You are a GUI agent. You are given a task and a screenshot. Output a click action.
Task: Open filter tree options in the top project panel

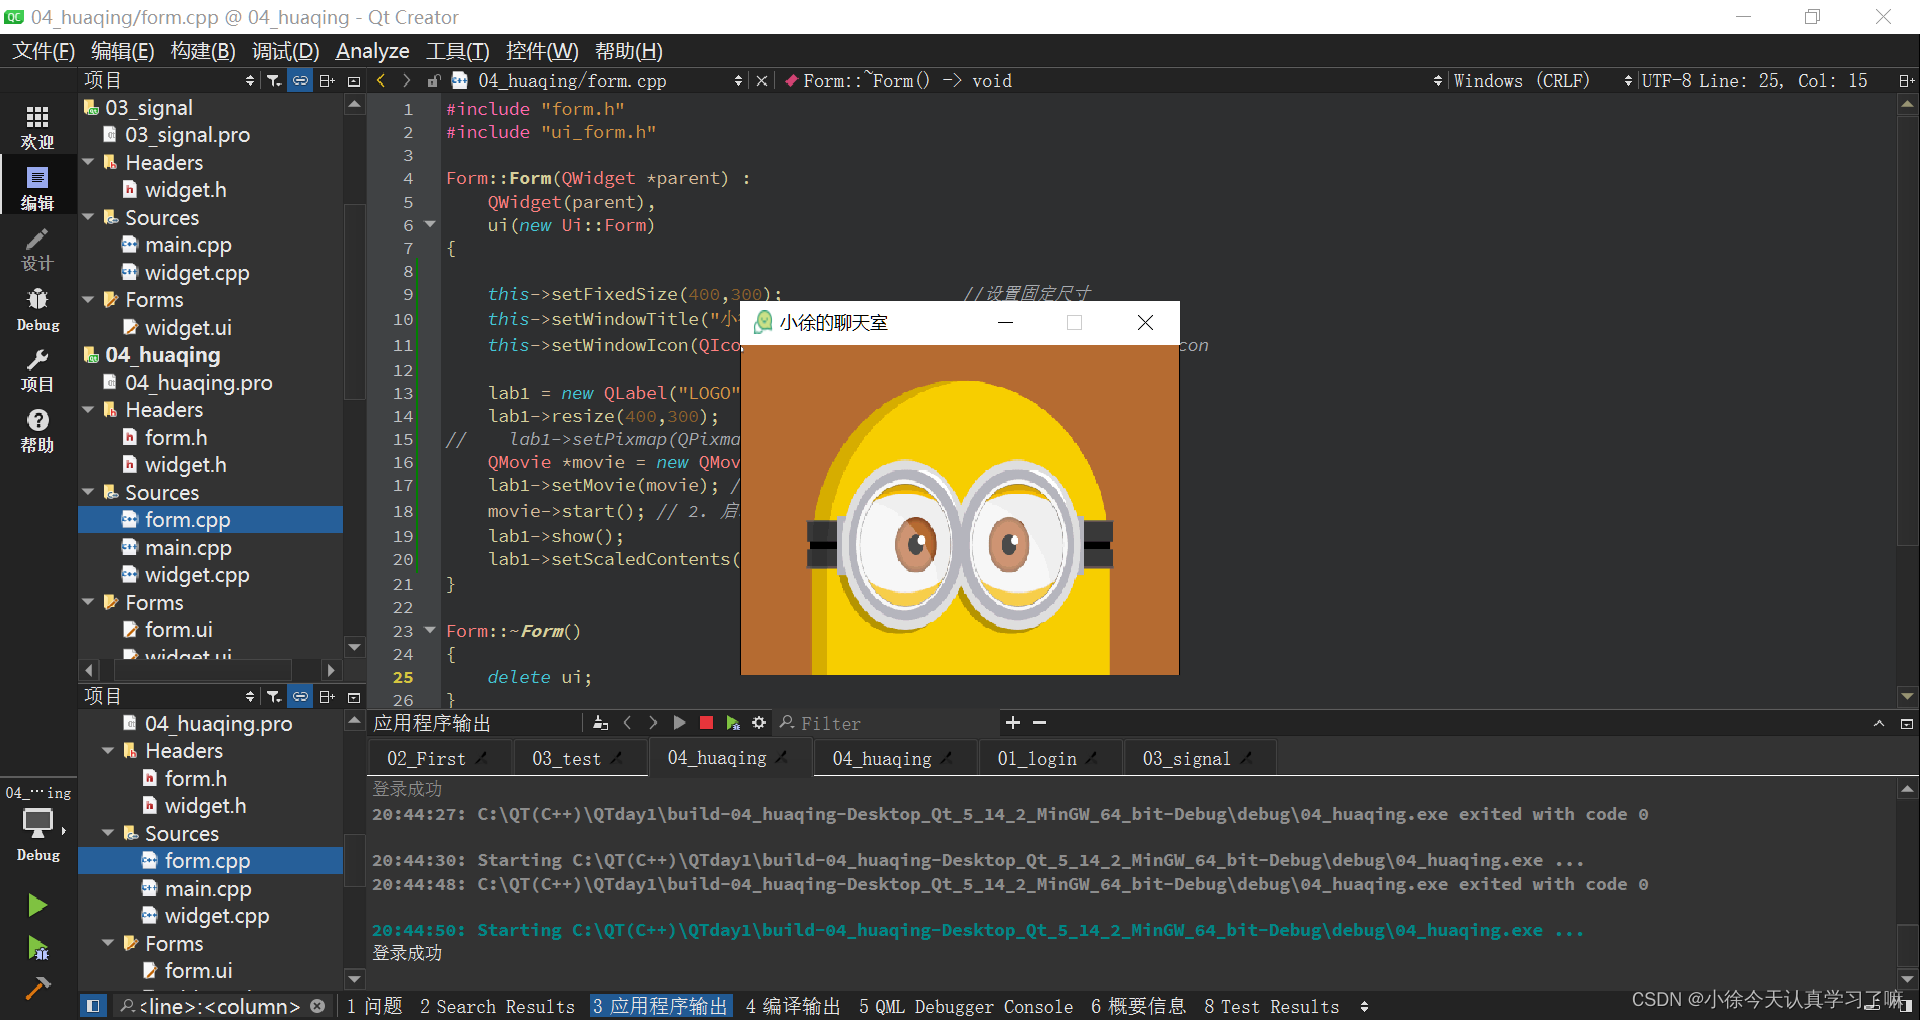274,80
